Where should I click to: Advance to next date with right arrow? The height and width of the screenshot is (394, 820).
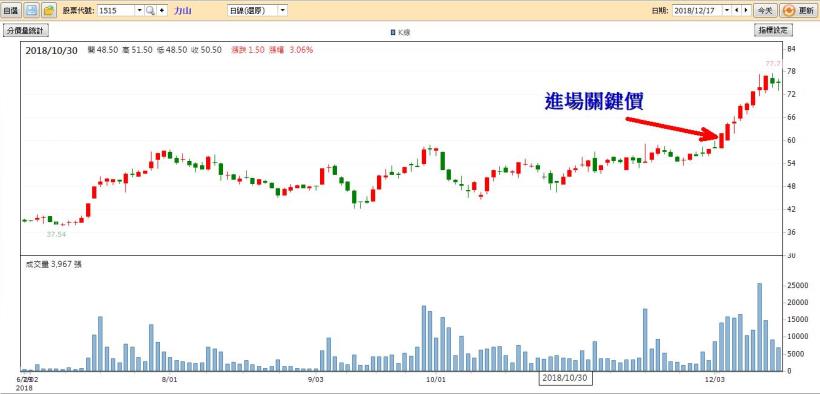[x=746, y=10]
